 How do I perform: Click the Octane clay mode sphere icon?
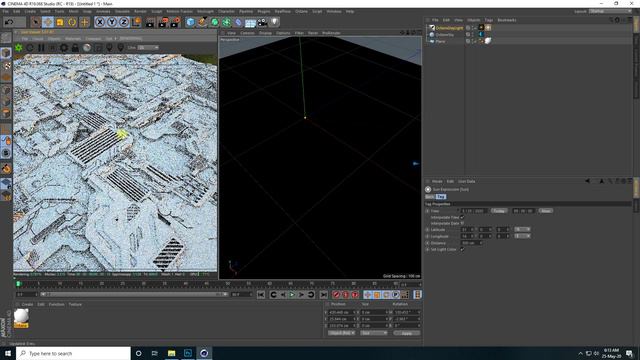coord(87,48)
